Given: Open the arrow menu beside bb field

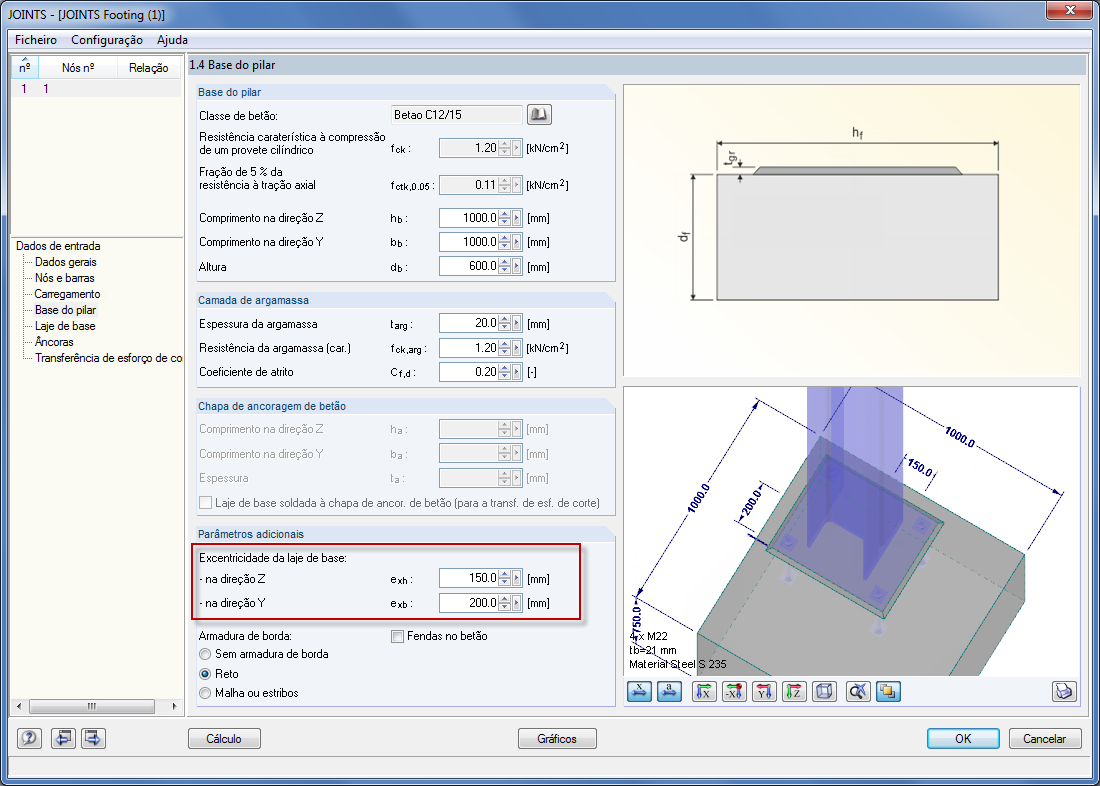Looking at the screenshot, I should click(517, 242).
